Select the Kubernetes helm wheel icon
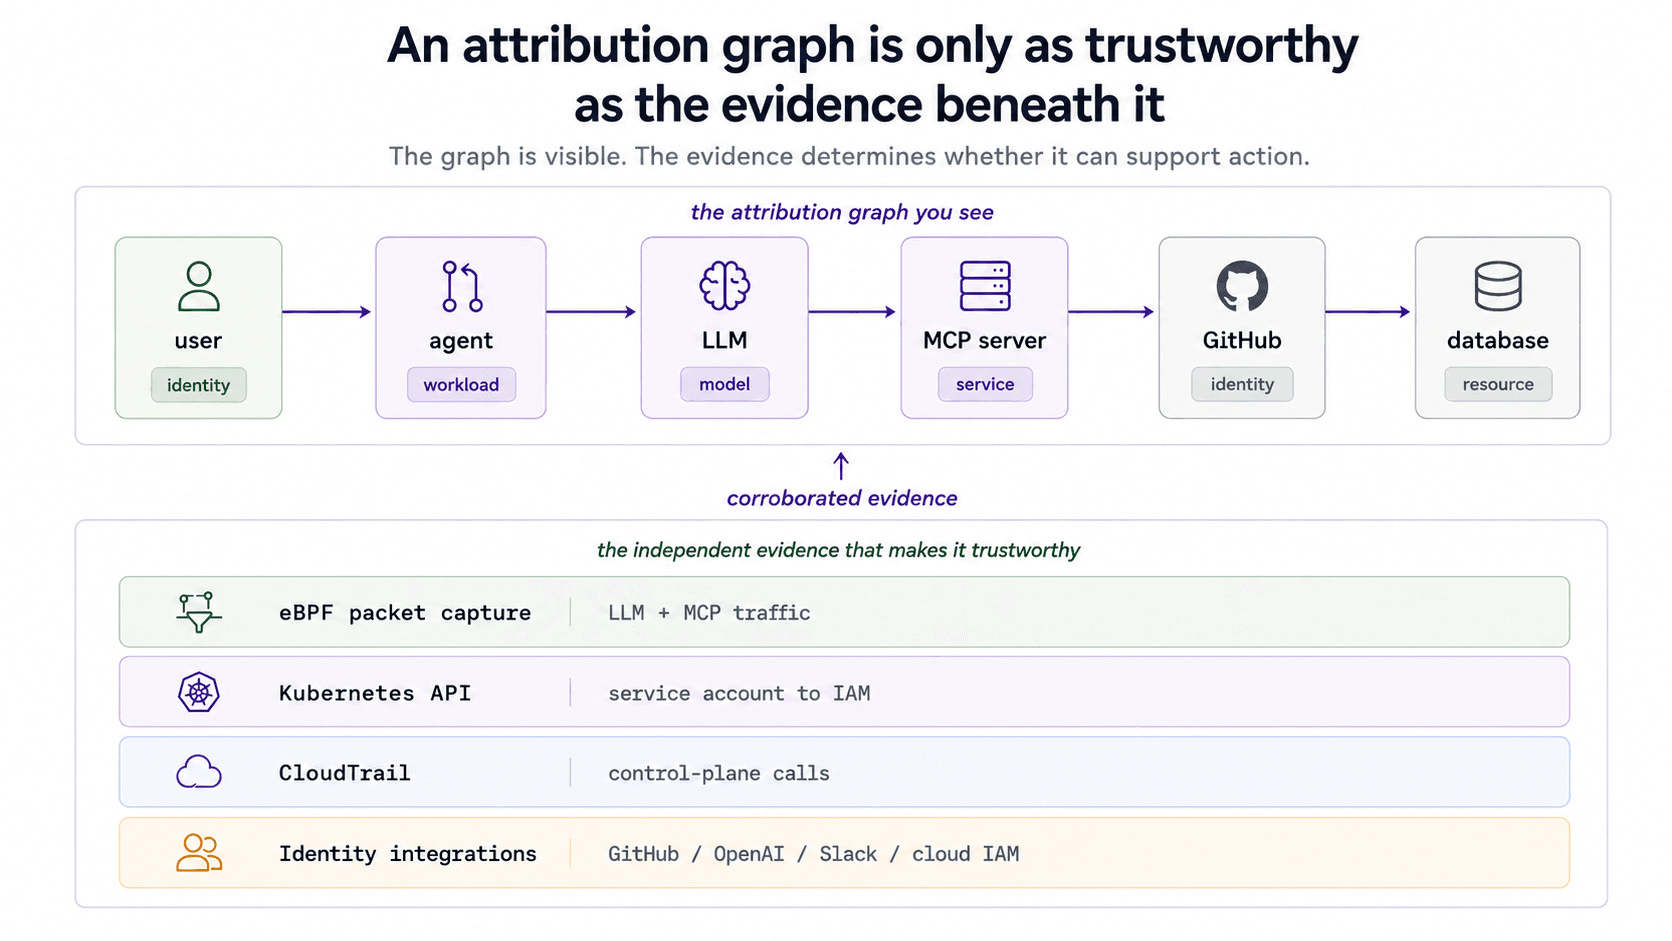This screenshot has width=1672, height=941. click(x=199, y=692)
